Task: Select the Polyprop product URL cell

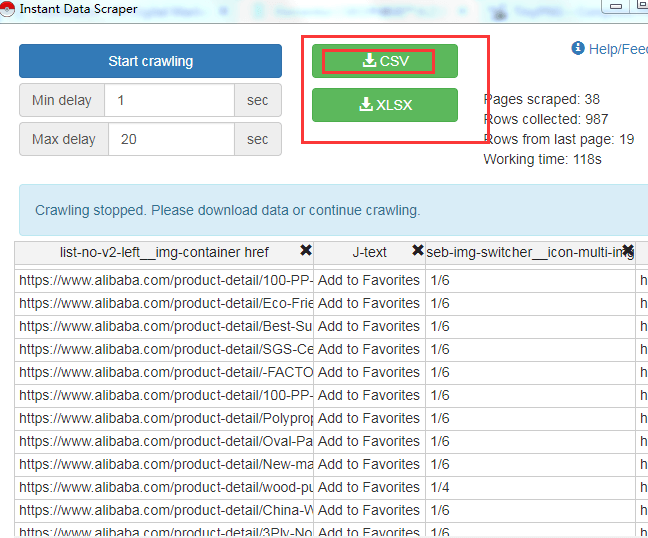Action: (164, 419)
